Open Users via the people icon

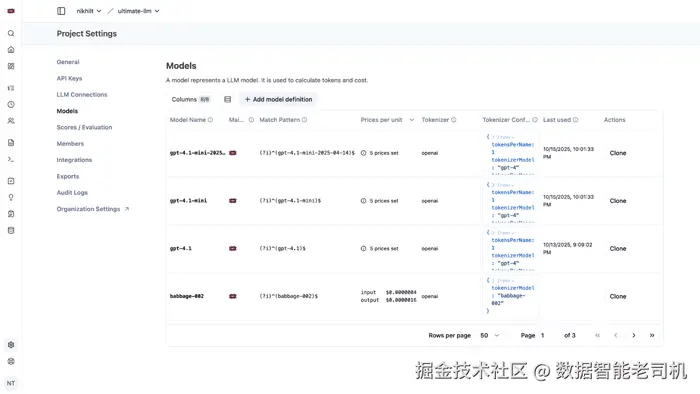[11, 120]
